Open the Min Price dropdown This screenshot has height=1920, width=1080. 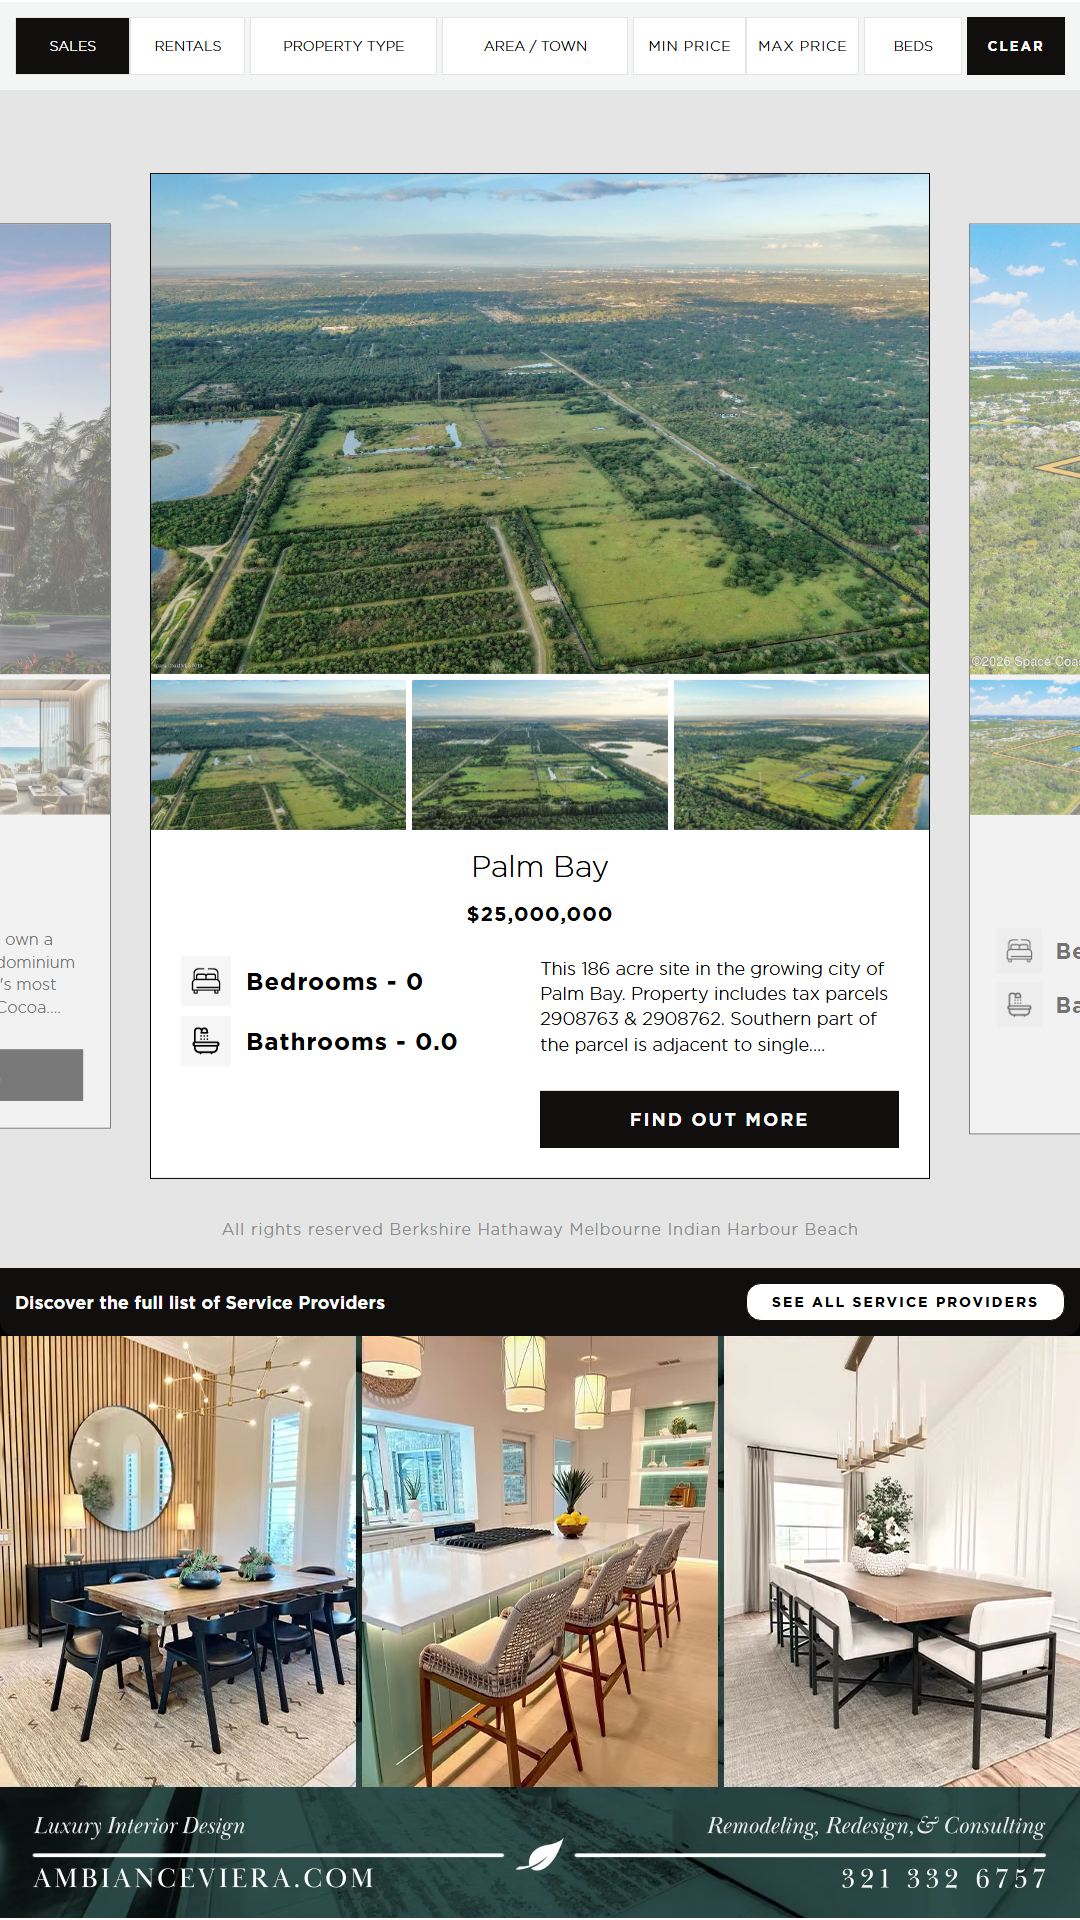pos(689,46)
